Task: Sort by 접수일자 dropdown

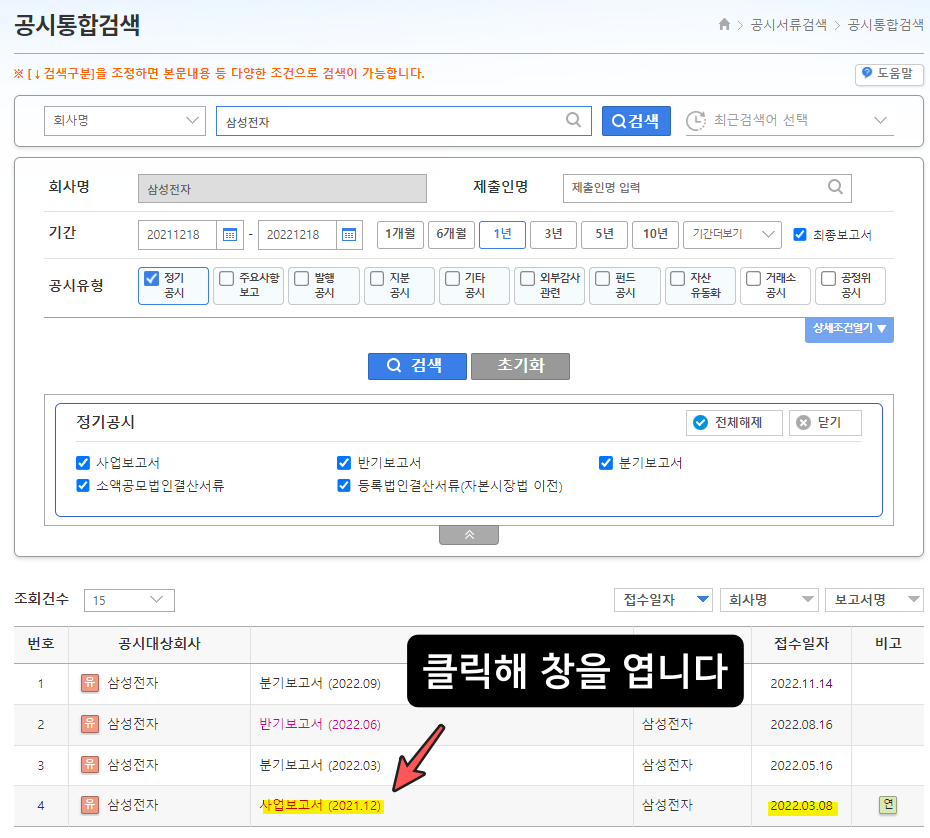Action: click(664, 600)
